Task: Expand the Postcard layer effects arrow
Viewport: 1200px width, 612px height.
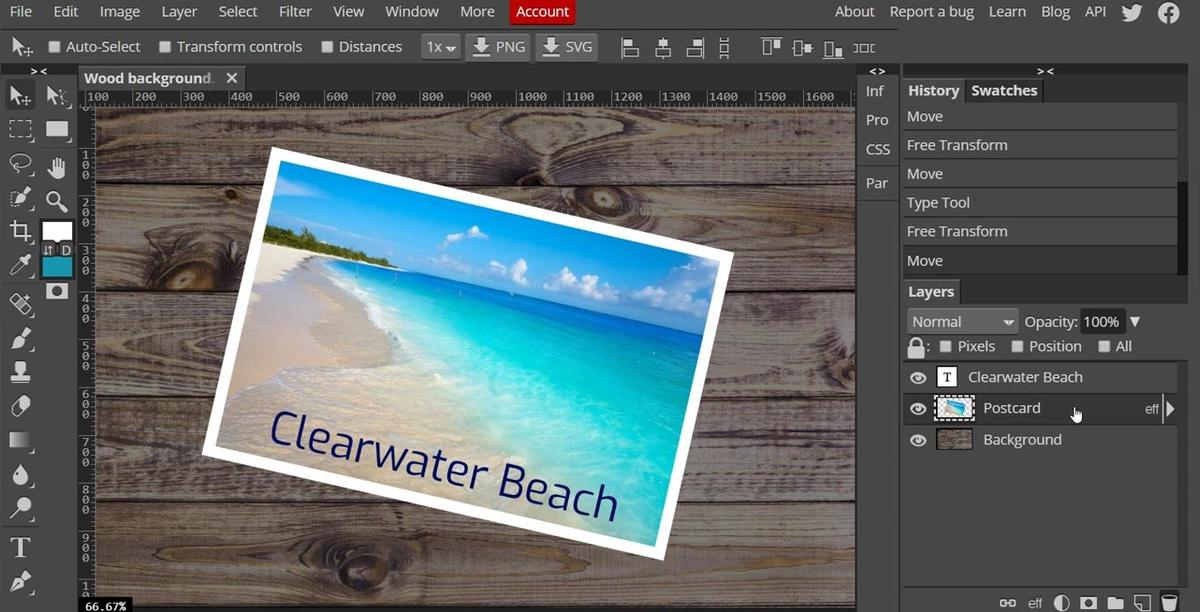Action: [1170, 409]
